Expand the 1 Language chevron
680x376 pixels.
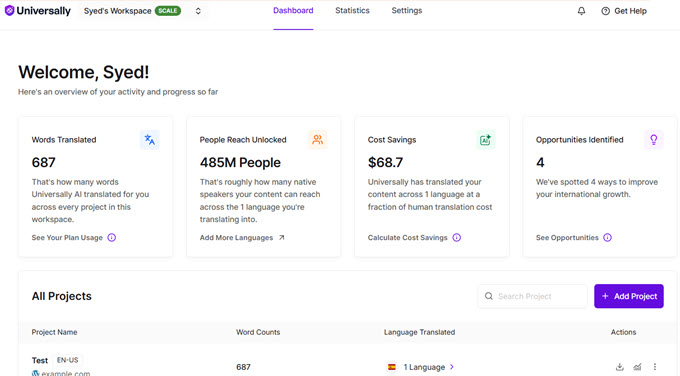coord(452,367)
